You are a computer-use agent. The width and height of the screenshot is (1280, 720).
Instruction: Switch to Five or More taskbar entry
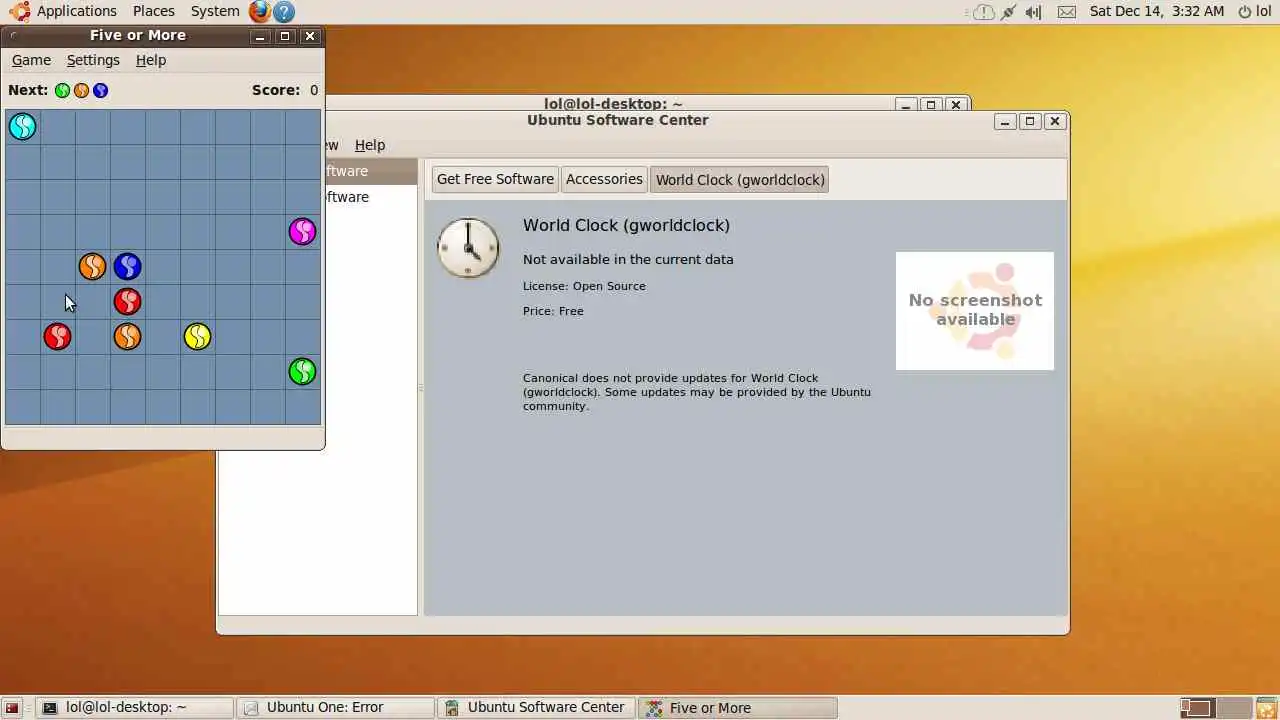(738, 708)
